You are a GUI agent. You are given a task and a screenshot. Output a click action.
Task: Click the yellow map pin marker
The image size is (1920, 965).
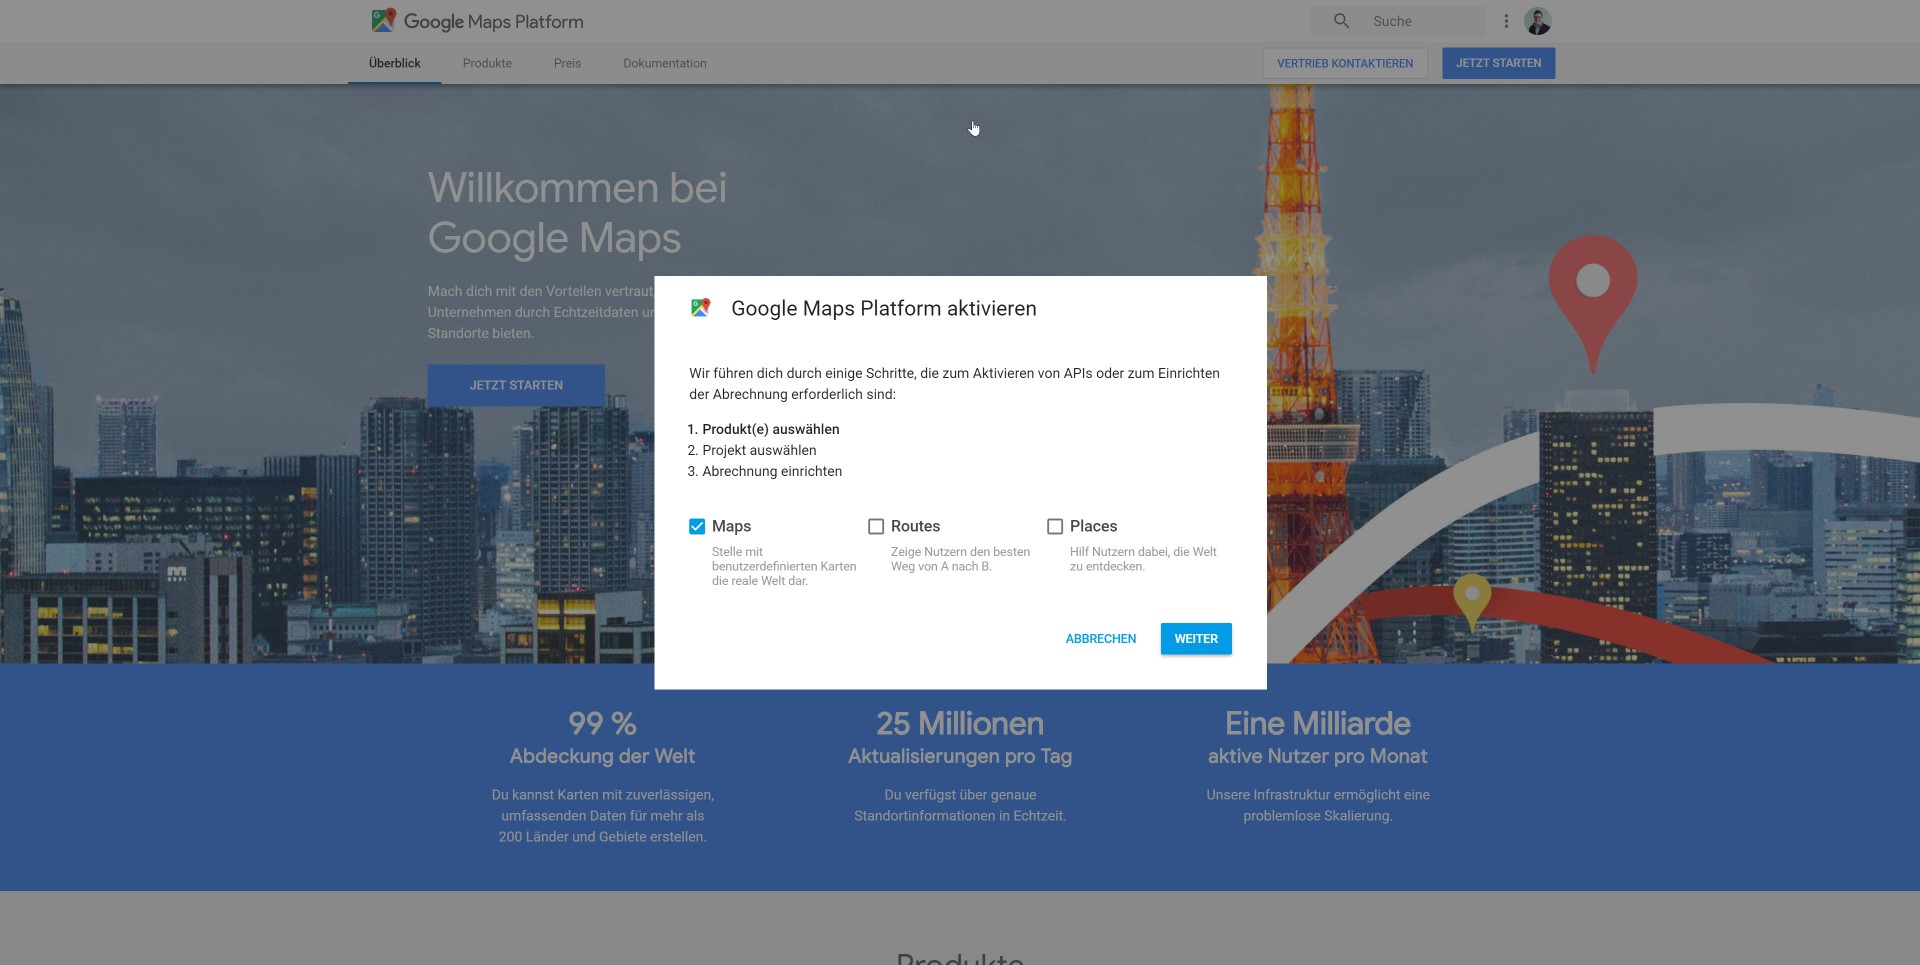tap(1471, 601)
